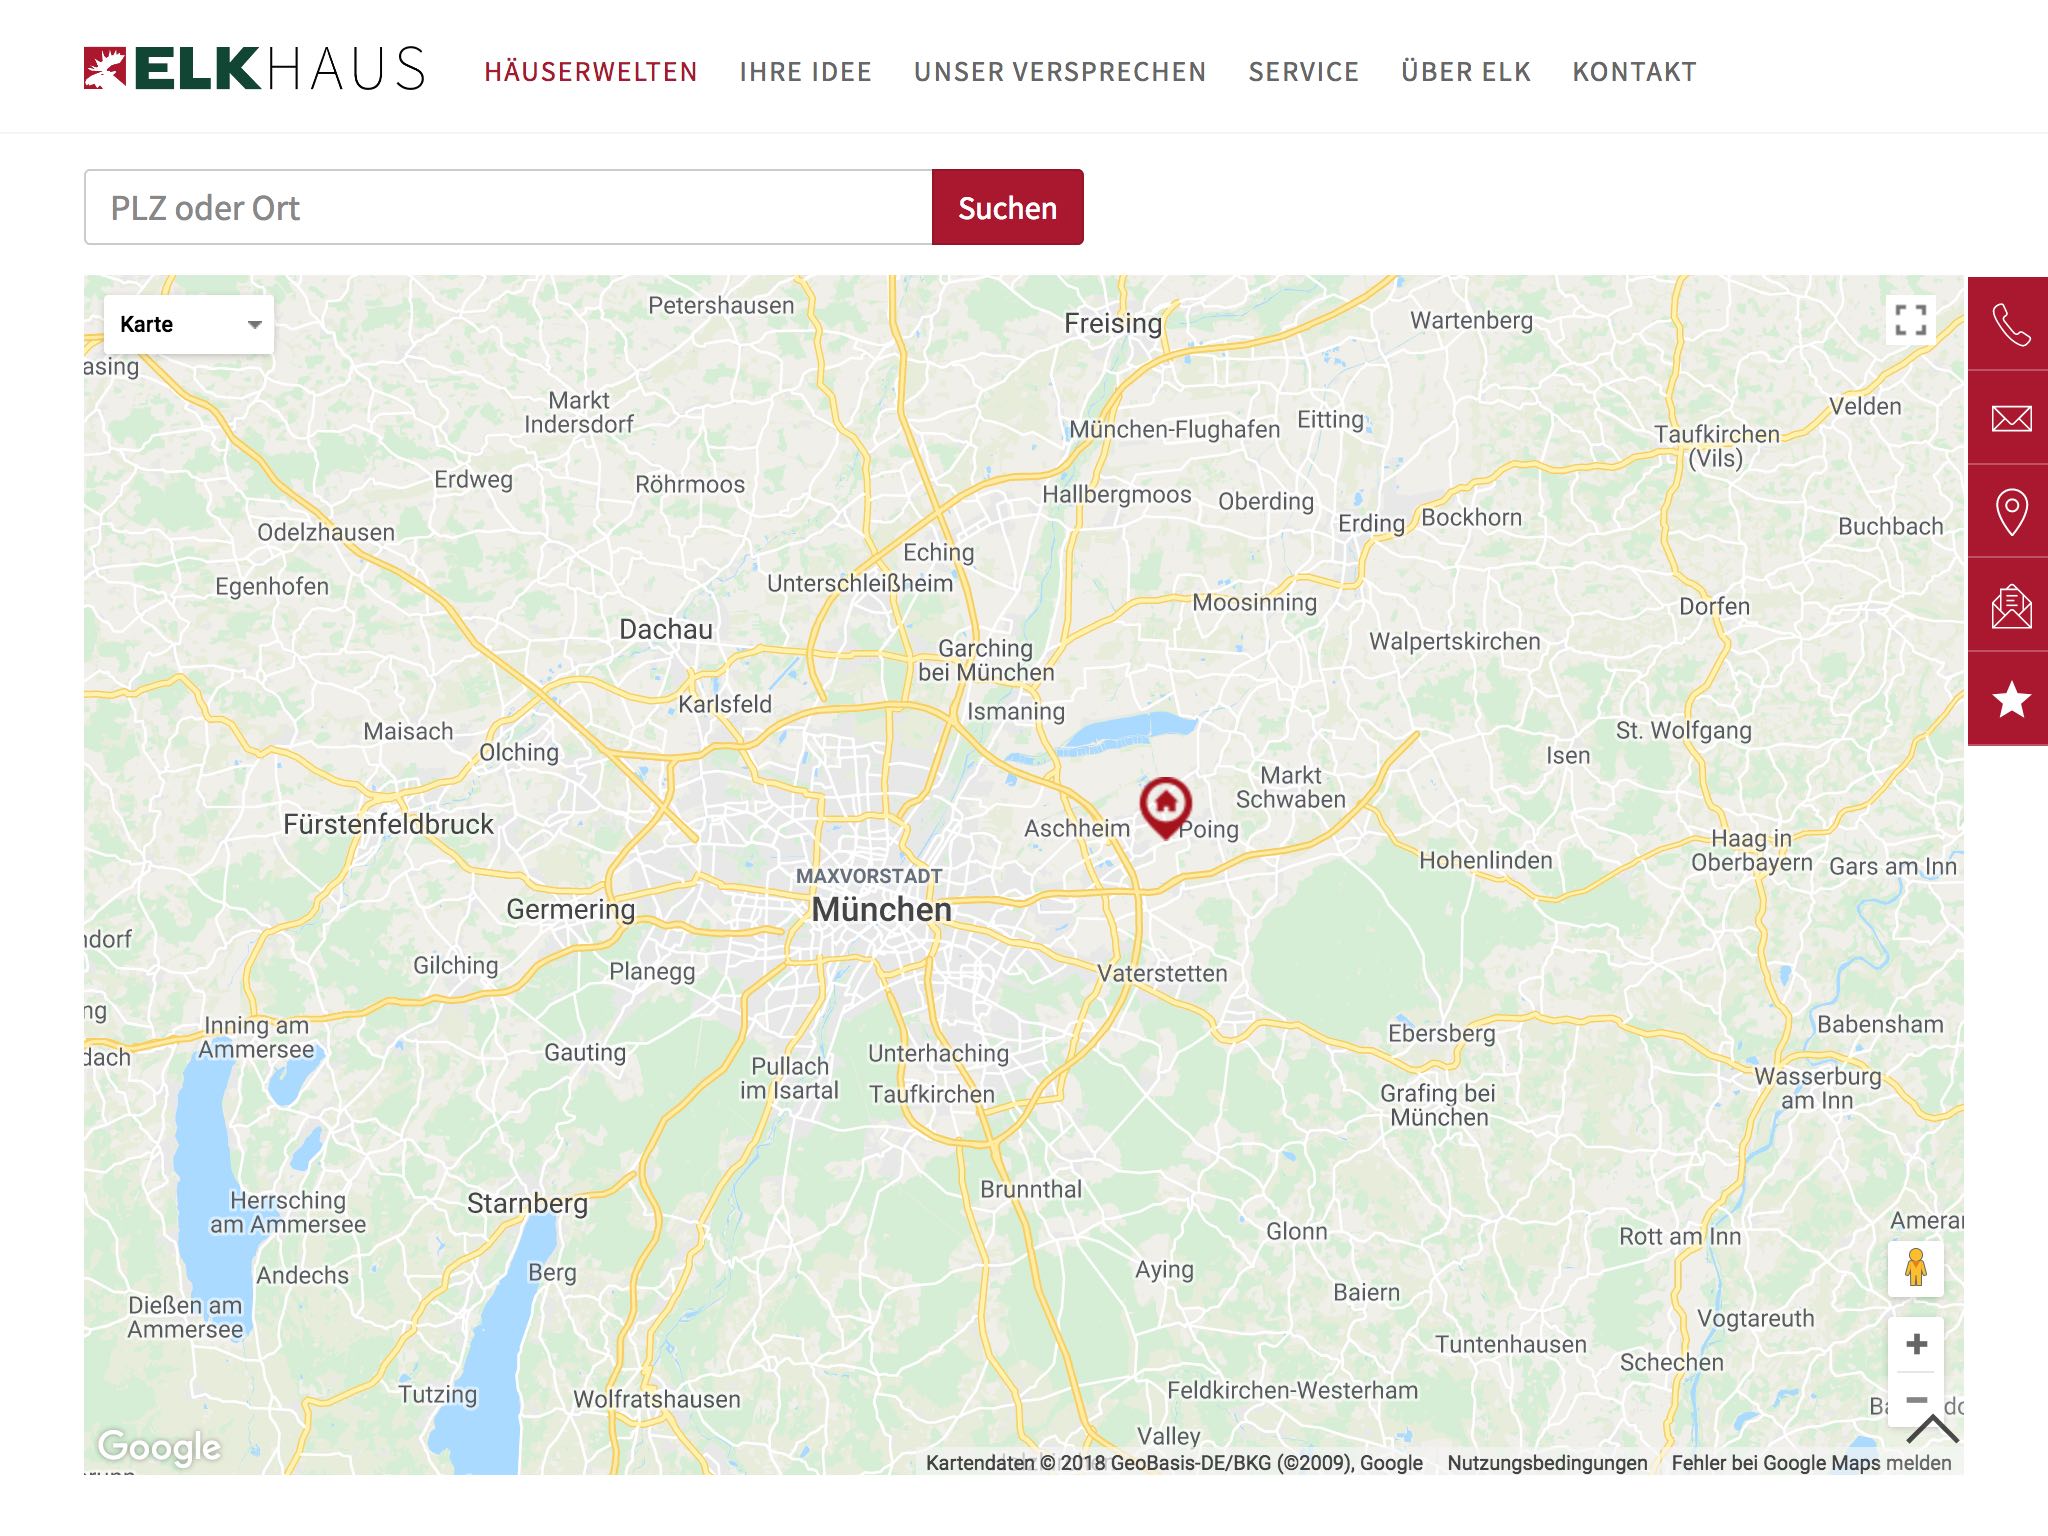Zoom out with the minus button

coord(1916,1398)
